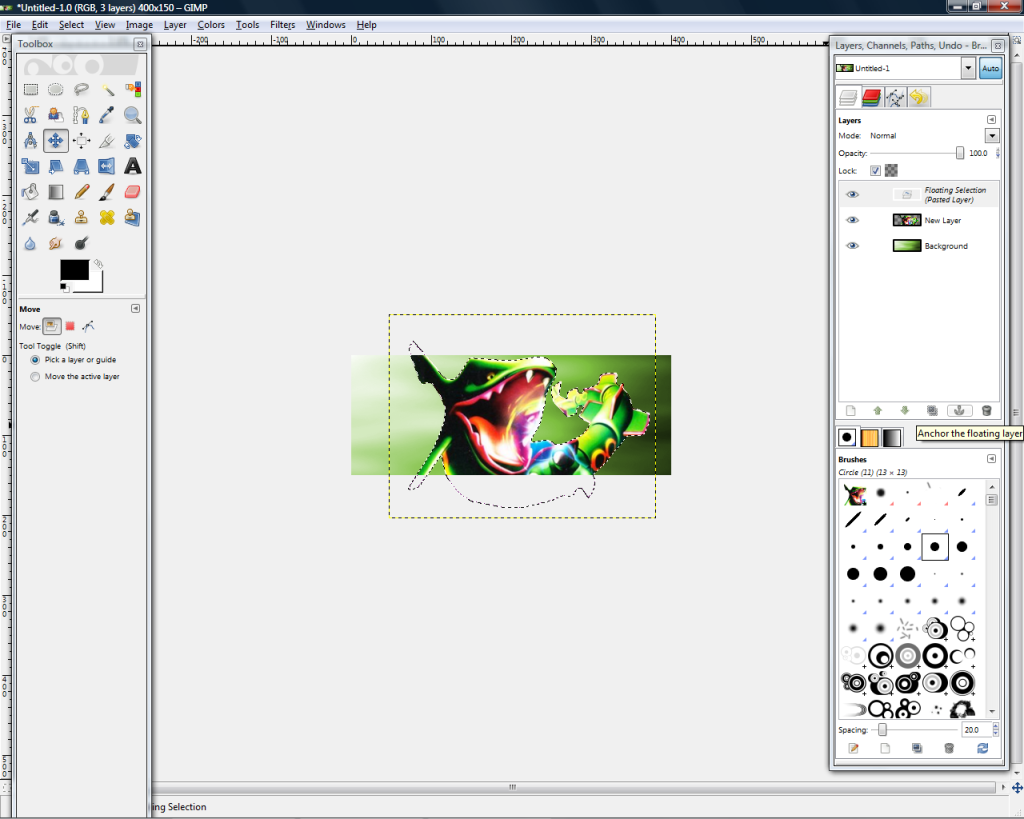
Task: Choose the Heal tool
Action: (x=107, y=217)
